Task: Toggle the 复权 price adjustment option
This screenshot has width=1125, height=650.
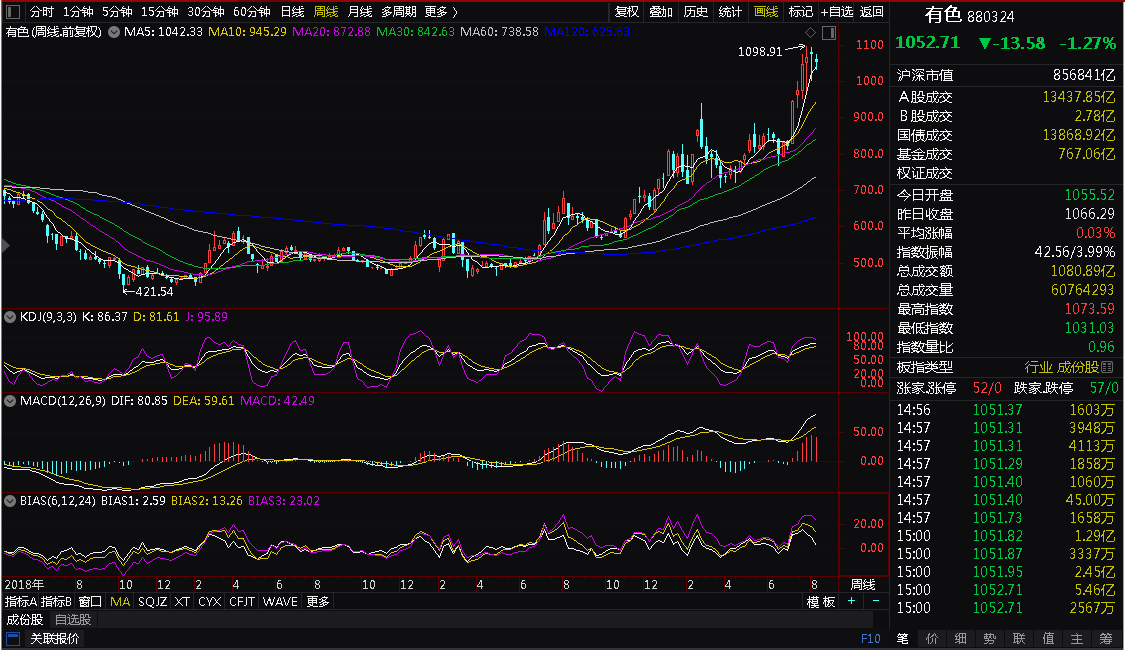Action: click(x=627, y=12)
